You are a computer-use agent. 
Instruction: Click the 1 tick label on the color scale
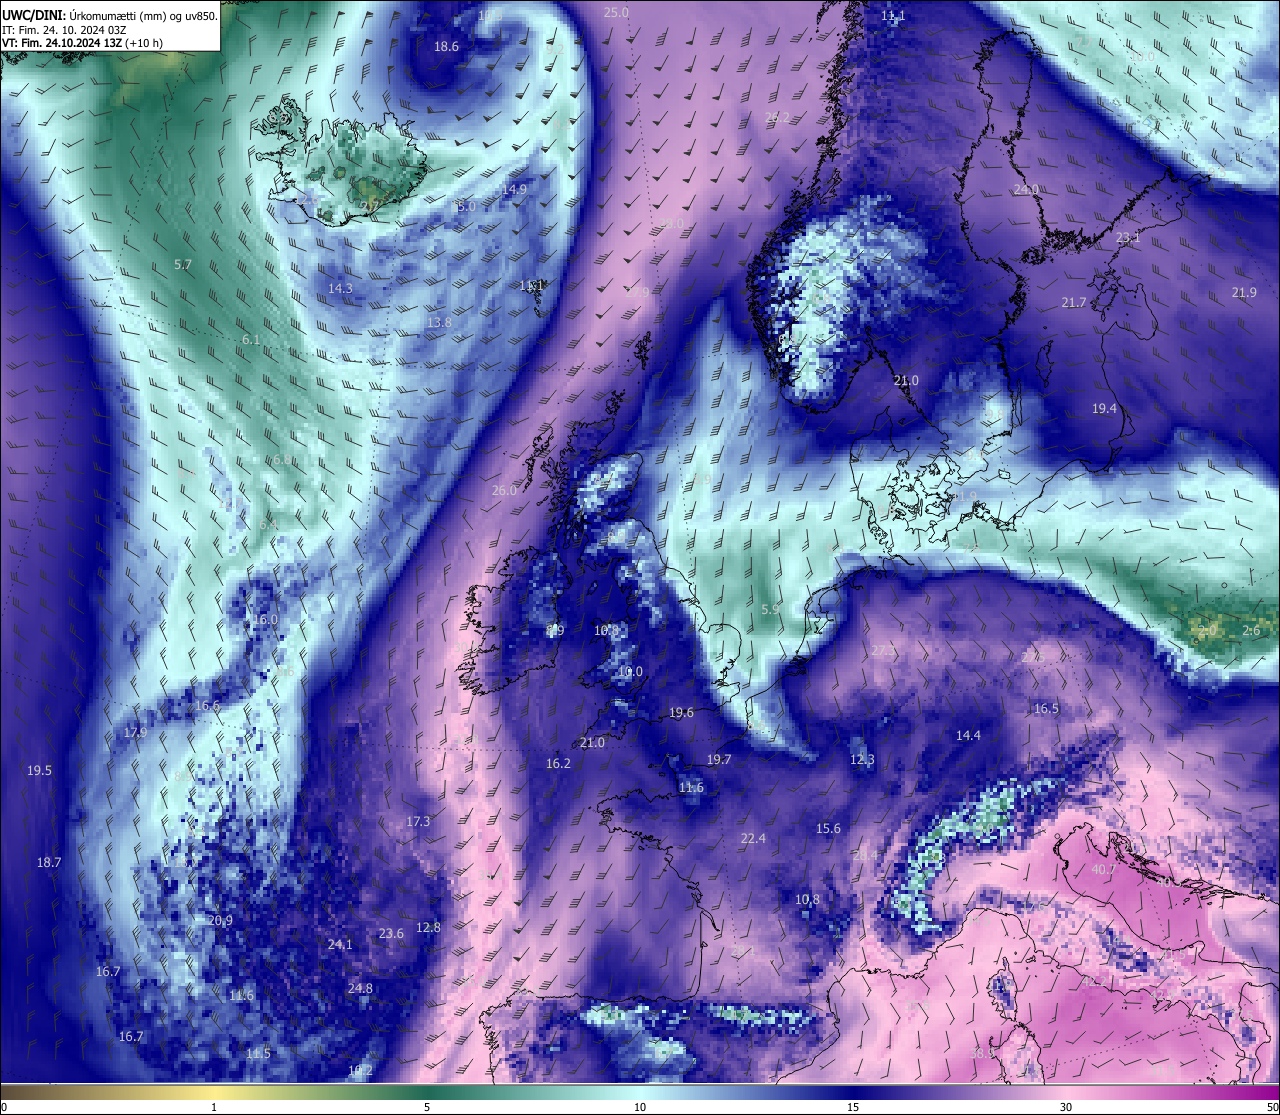point(214,1107)
